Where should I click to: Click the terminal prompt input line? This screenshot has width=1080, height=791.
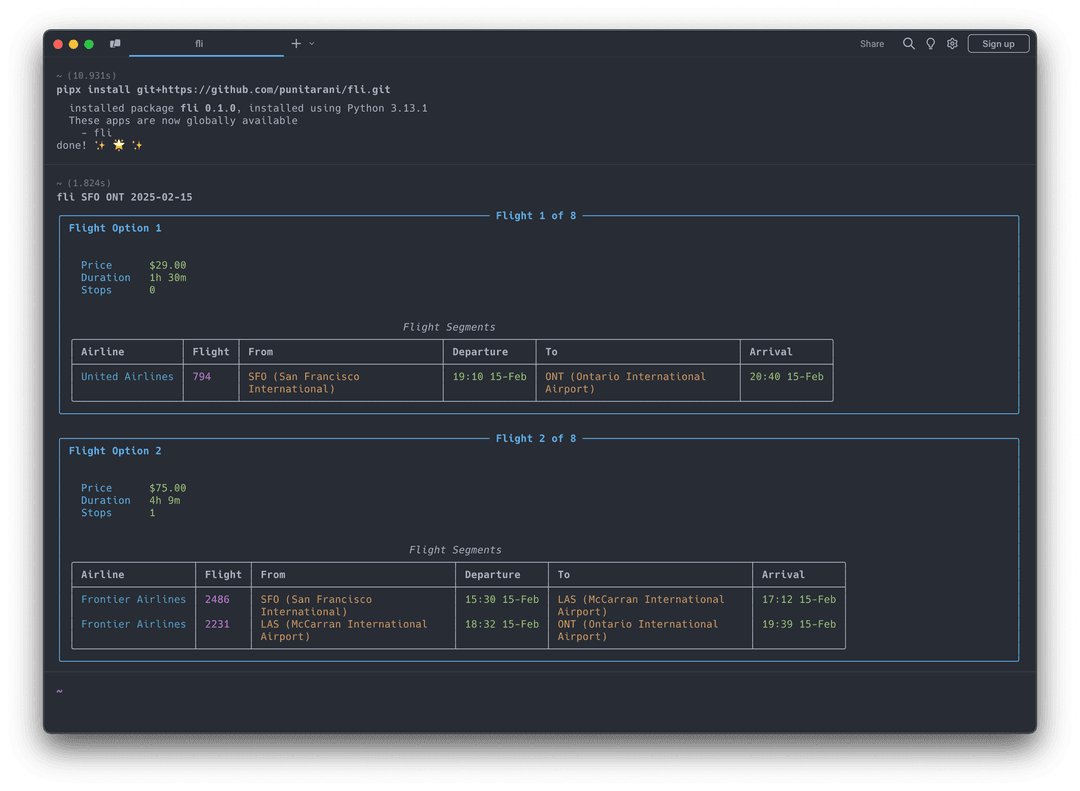coord(539,691)
